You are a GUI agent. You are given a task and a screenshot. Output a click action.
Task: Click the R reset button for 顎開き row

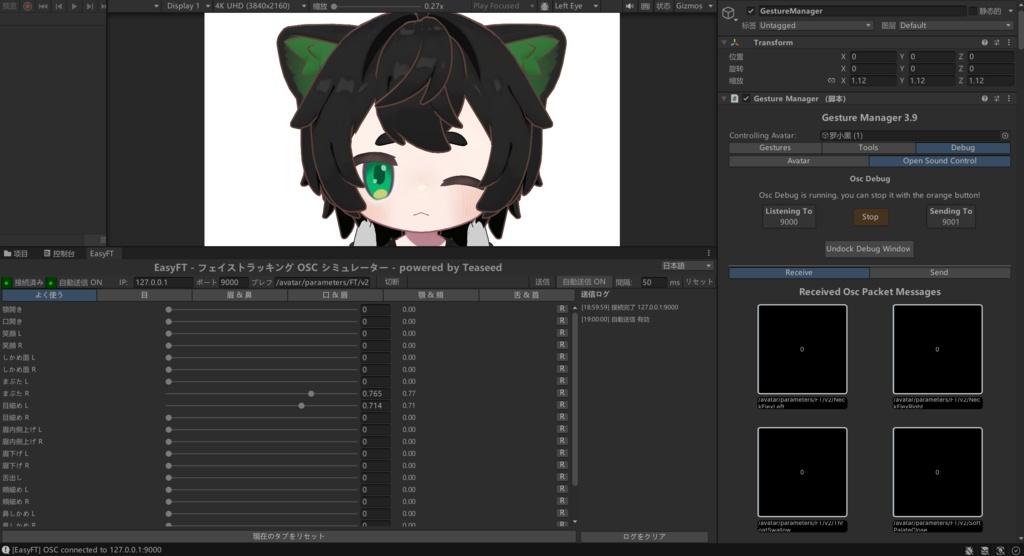[x=562, y=309]
